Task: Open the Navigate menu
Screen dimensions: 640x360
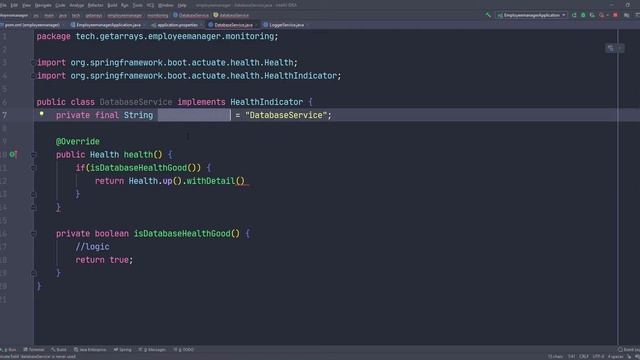Action: [43, 5]
